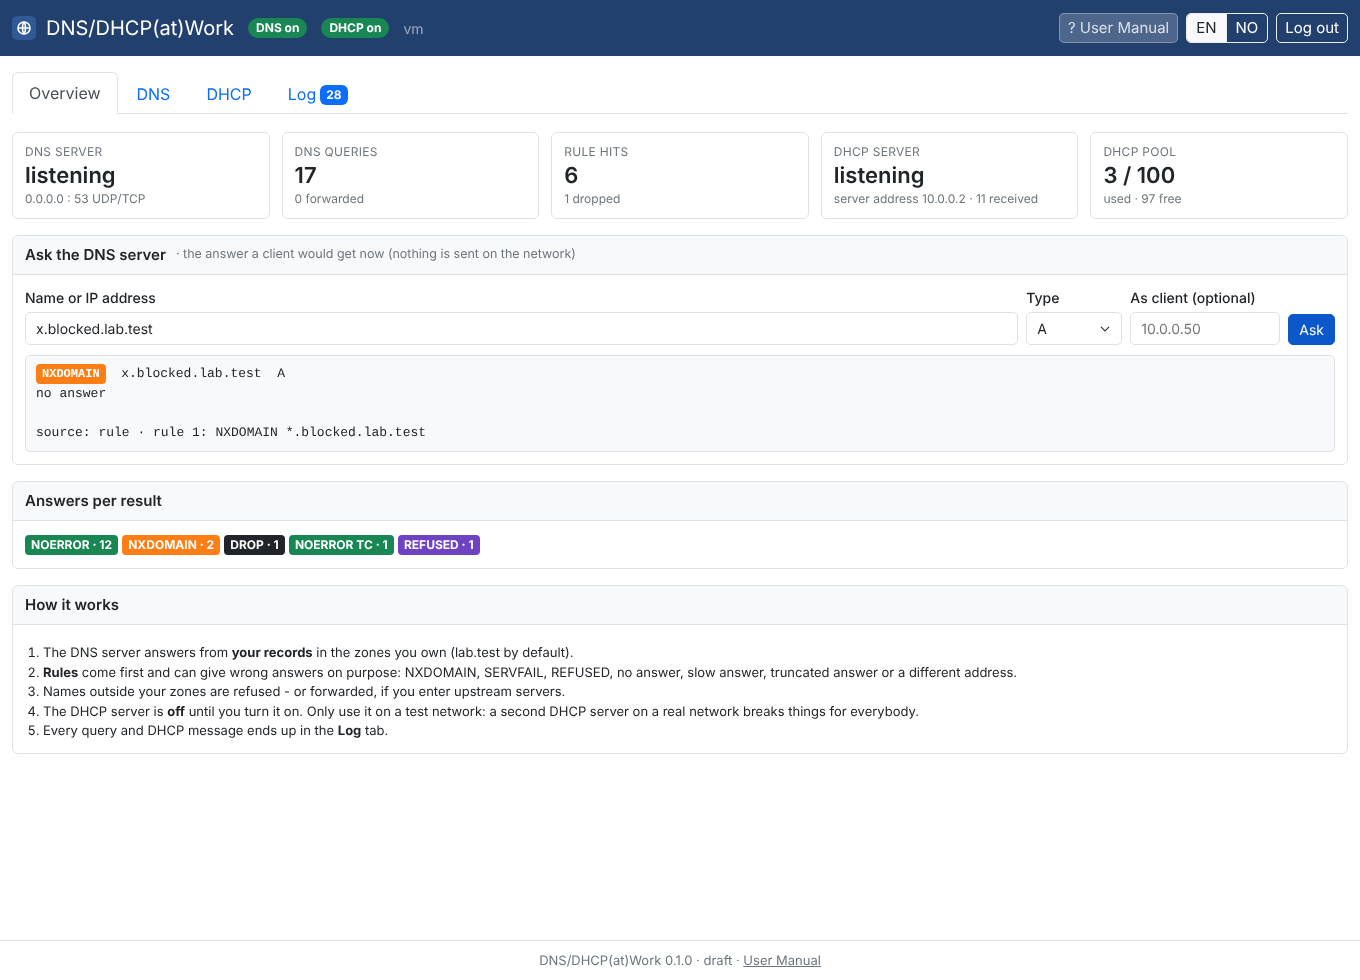Click the DNS SERVER listening card
This screenshot has width=1360, height=980.
tap(141, 175)
